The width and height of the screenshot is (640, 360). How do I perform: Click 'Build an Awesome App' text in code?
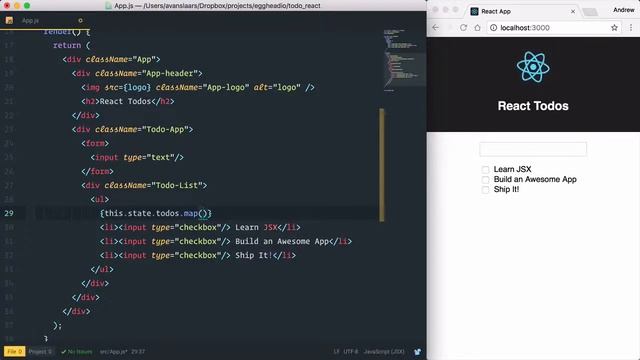pyautogui.click(x=282, y=241)
